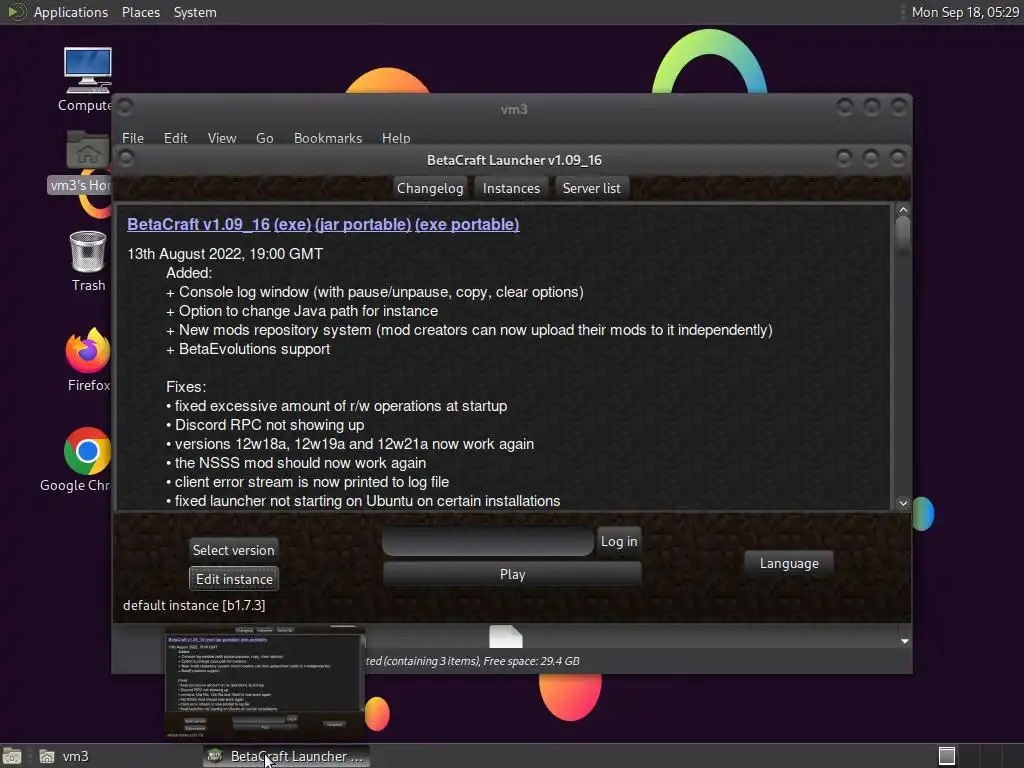Click '13th August 2022, 19:00 GMT' text

pos(225,253)
